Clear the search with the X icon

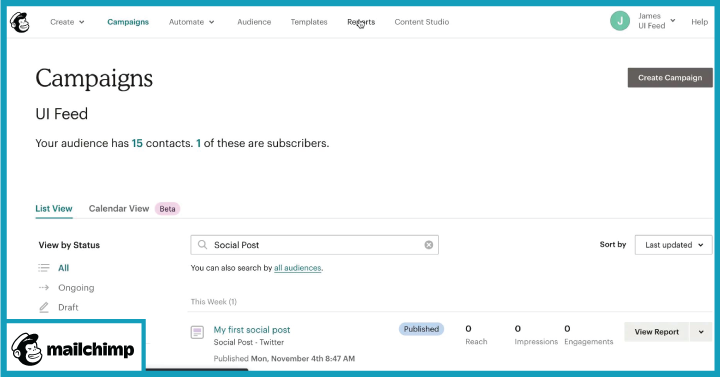point(428,245)
